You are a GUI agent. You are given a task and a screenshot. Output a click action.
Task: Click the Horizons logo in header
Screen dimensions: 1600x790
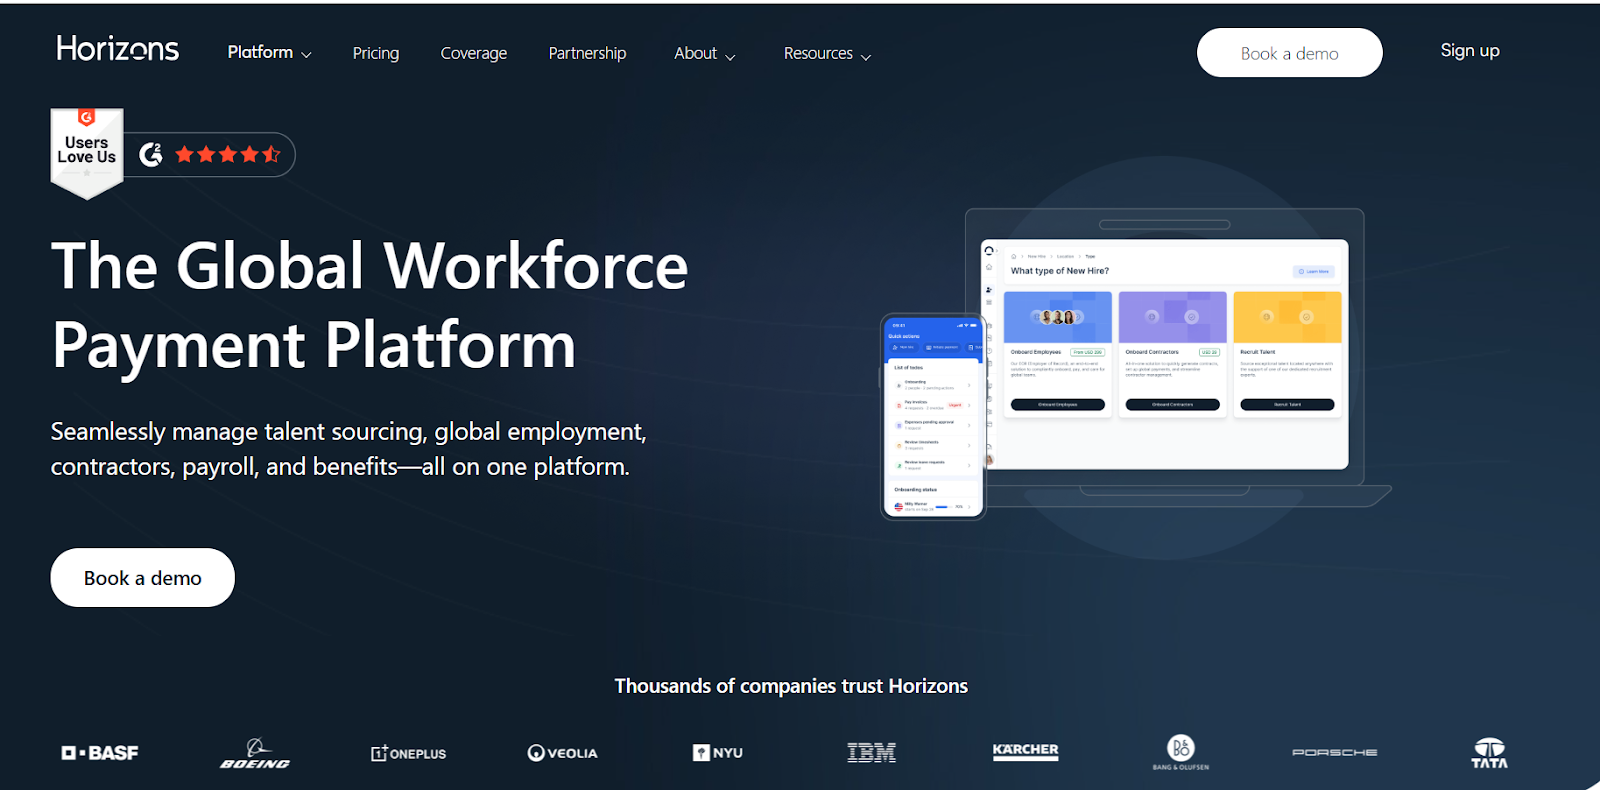(118, 48)
